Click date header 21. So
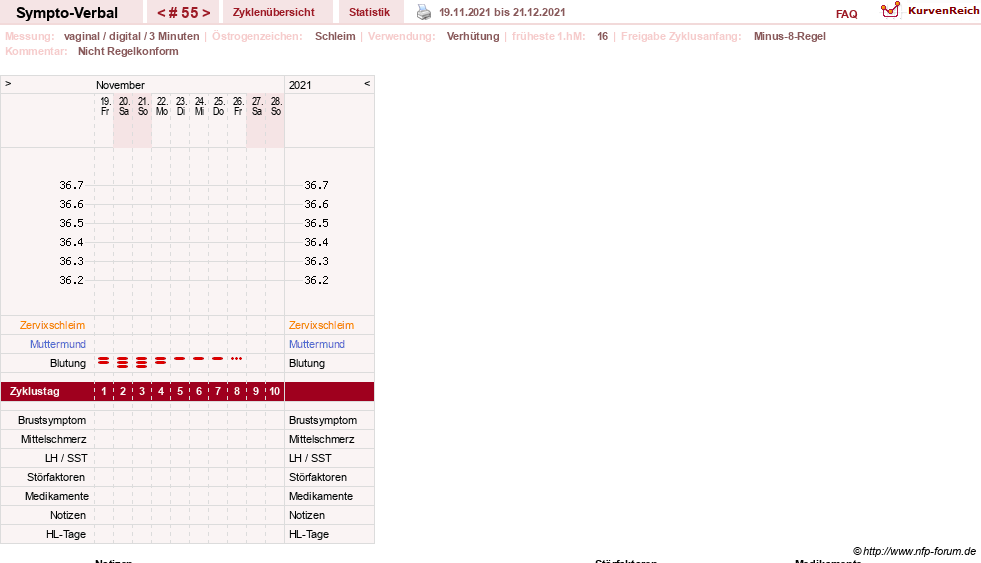The width and height of the screenshot is (981, 563). [143, 106]
